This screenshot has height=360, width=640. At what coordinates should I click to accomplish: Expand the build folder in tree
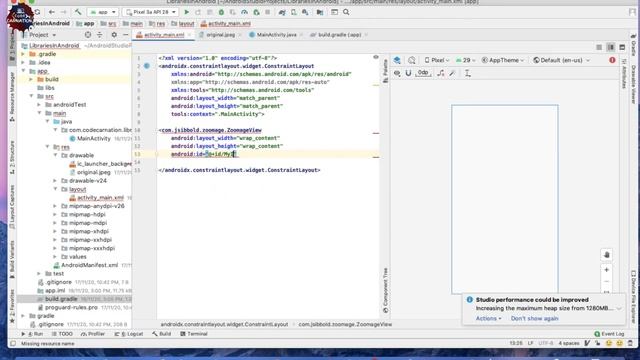click(x=31, y=79)
